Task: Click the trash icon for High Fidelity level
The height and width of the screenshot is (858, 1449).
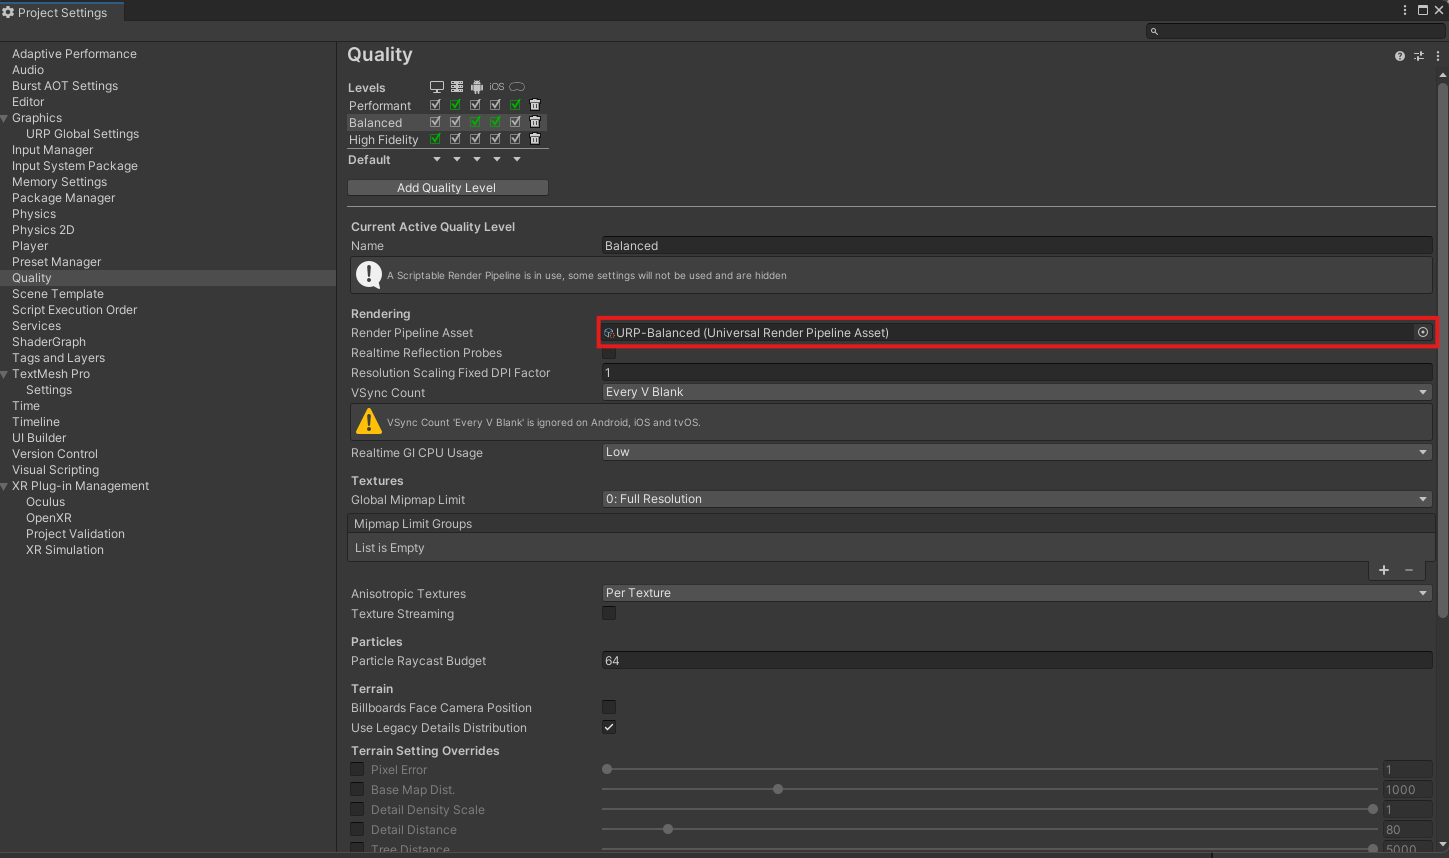Action: [x=535, y=139]
